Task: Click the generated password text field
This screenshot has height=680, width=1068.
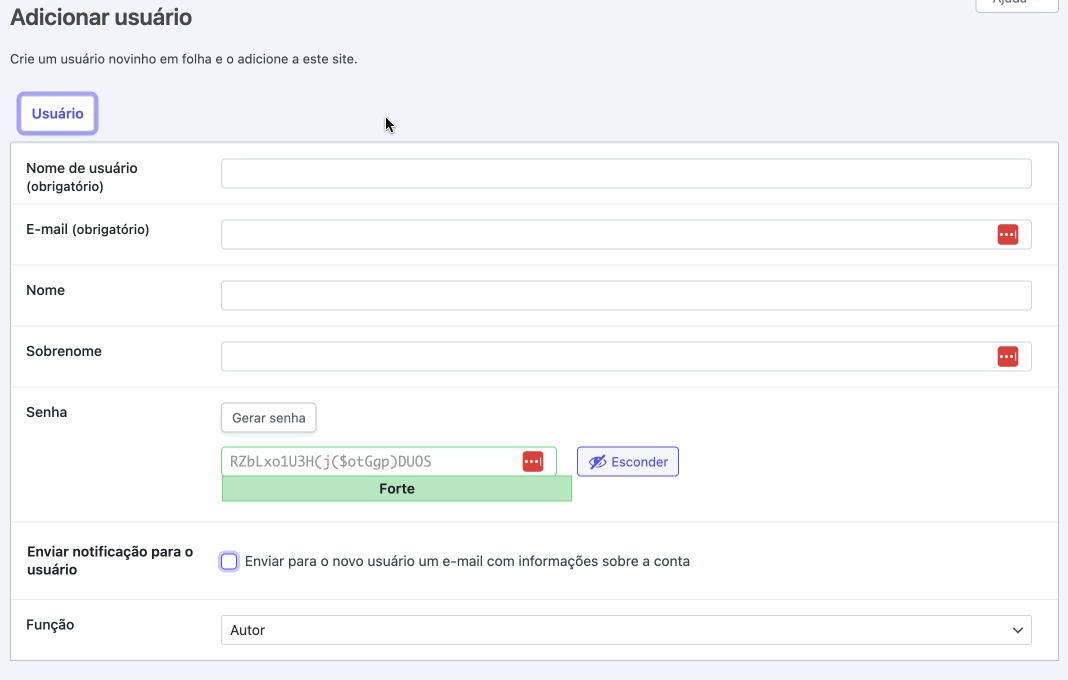Action: tap(389, 461)
